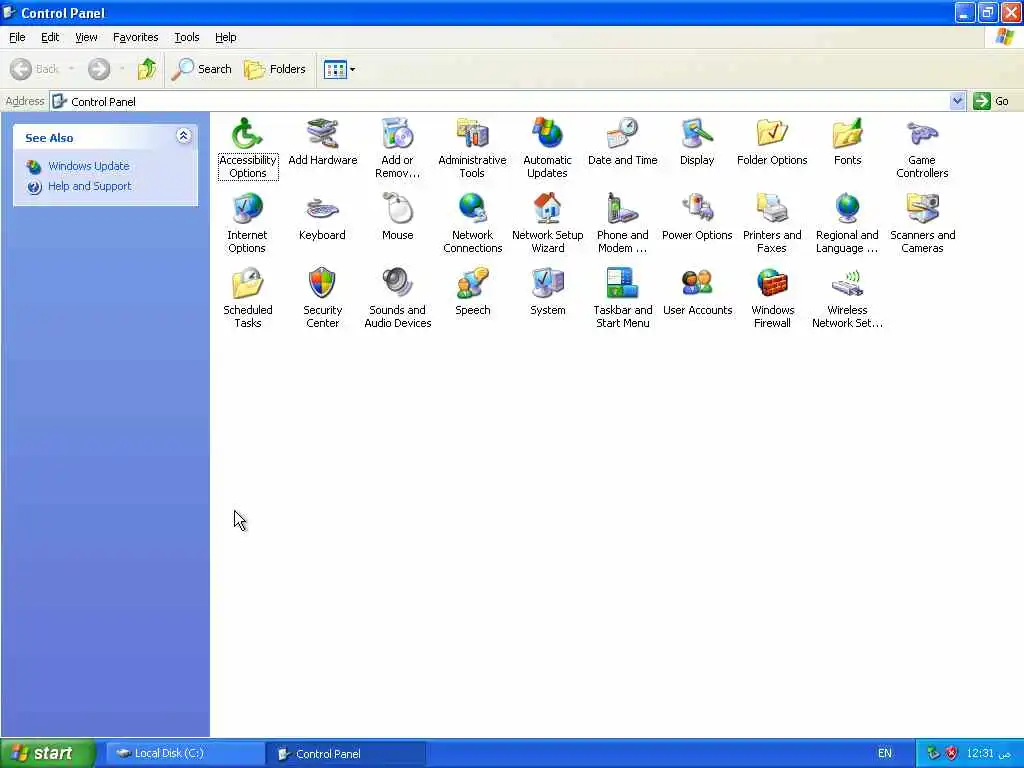Click the taskbar clock
1024x768 pixels.
pyautogui.click(x=988, y=753)
